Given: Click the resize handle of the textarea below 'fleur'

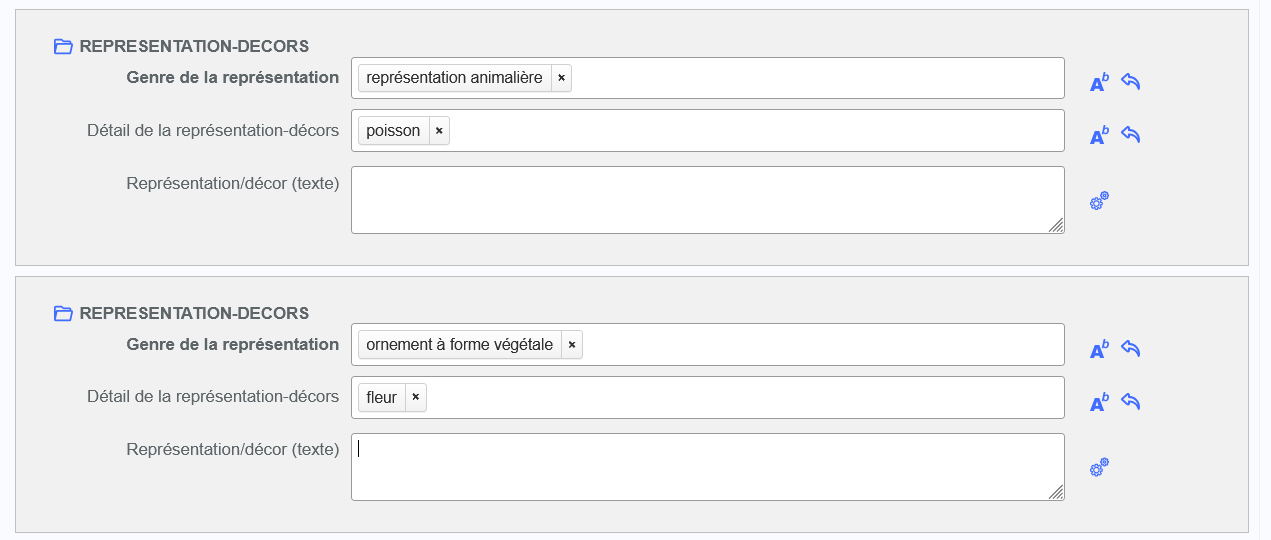Looking at the screenshot, I should tap(1056, 492).
